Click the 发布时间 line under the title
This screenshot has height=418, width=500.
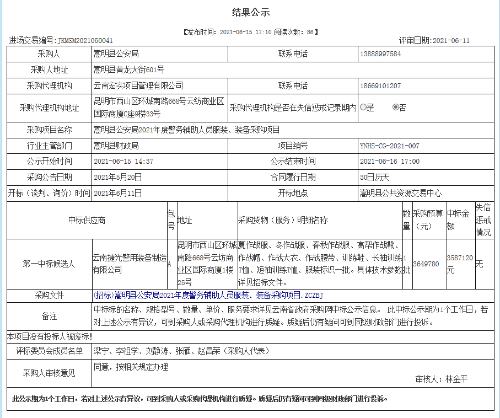pos(250,32)
